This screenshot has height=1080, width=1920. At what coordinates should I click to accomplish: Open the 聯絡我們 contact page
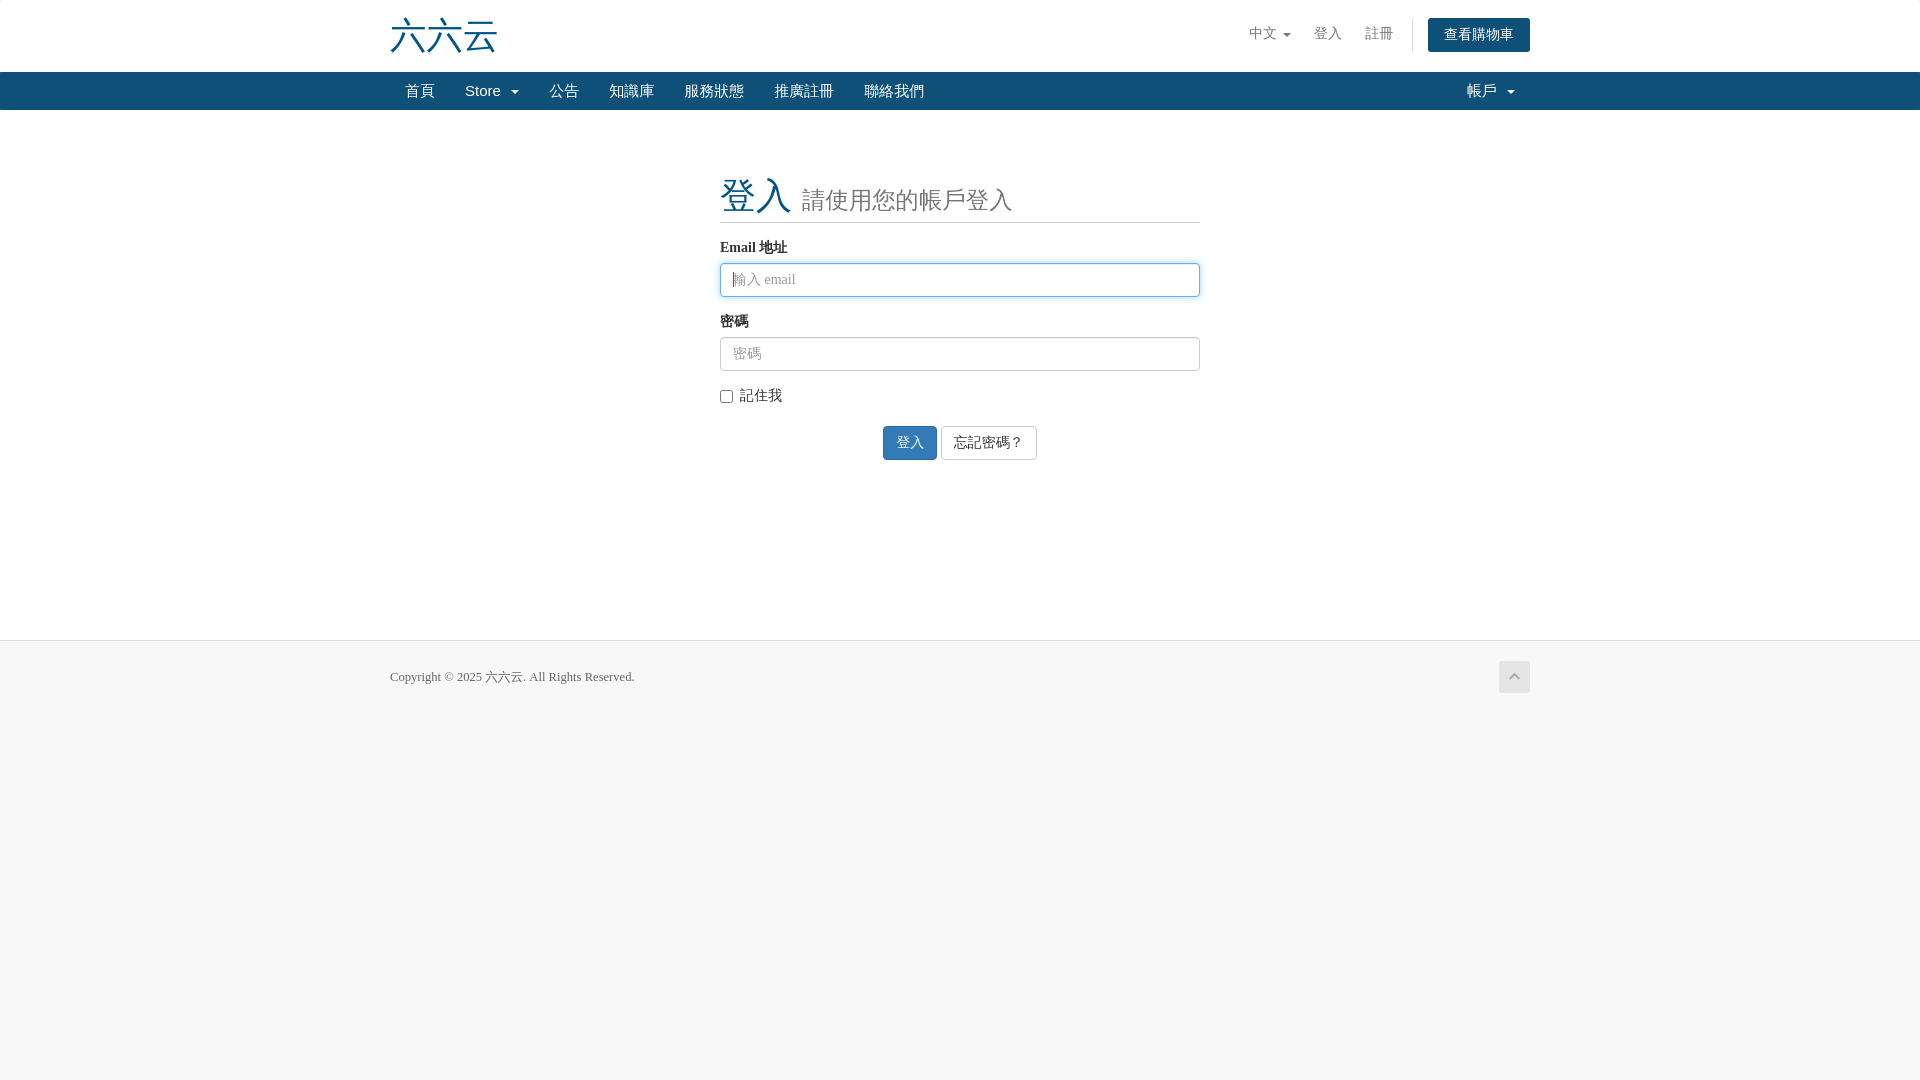coord(894,91)
